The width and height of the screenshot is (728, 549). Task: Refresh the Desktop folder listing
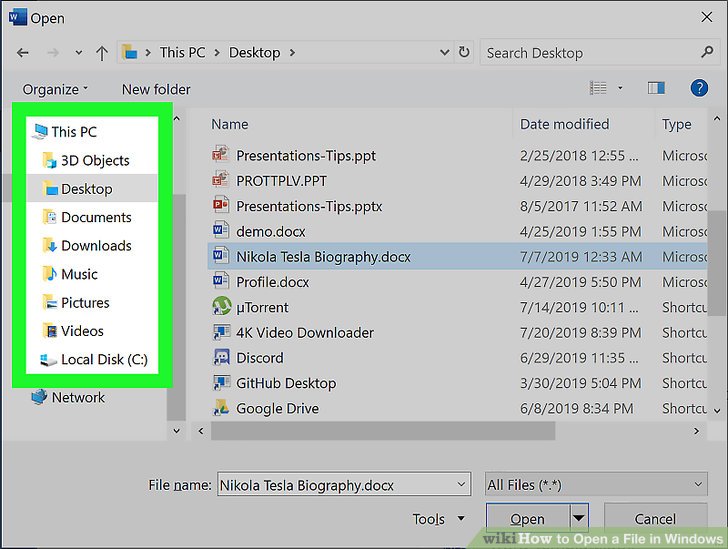464,52
